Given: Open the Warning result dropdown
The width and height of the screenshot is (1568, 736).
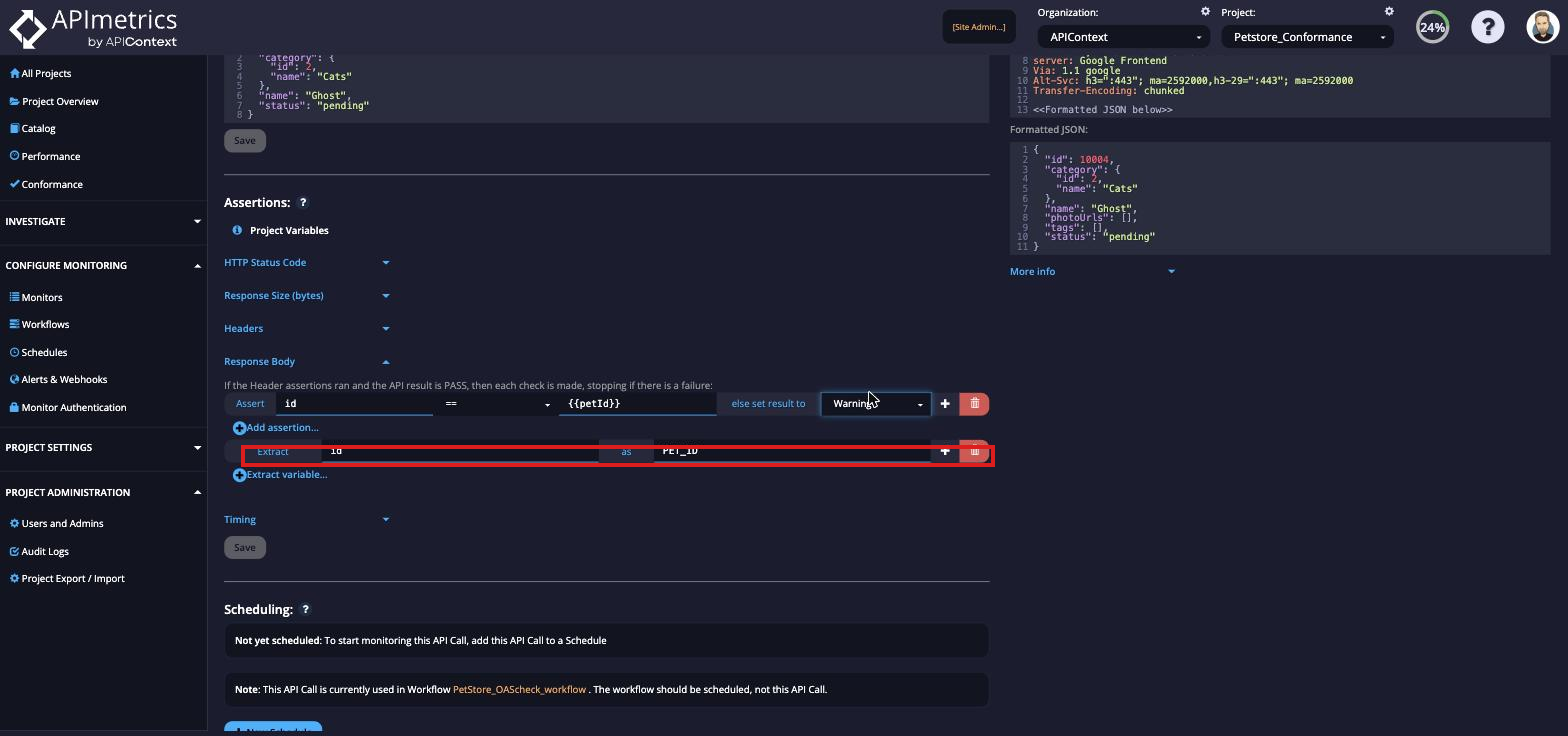Looking at the screenshot, I should coord(876,404).
